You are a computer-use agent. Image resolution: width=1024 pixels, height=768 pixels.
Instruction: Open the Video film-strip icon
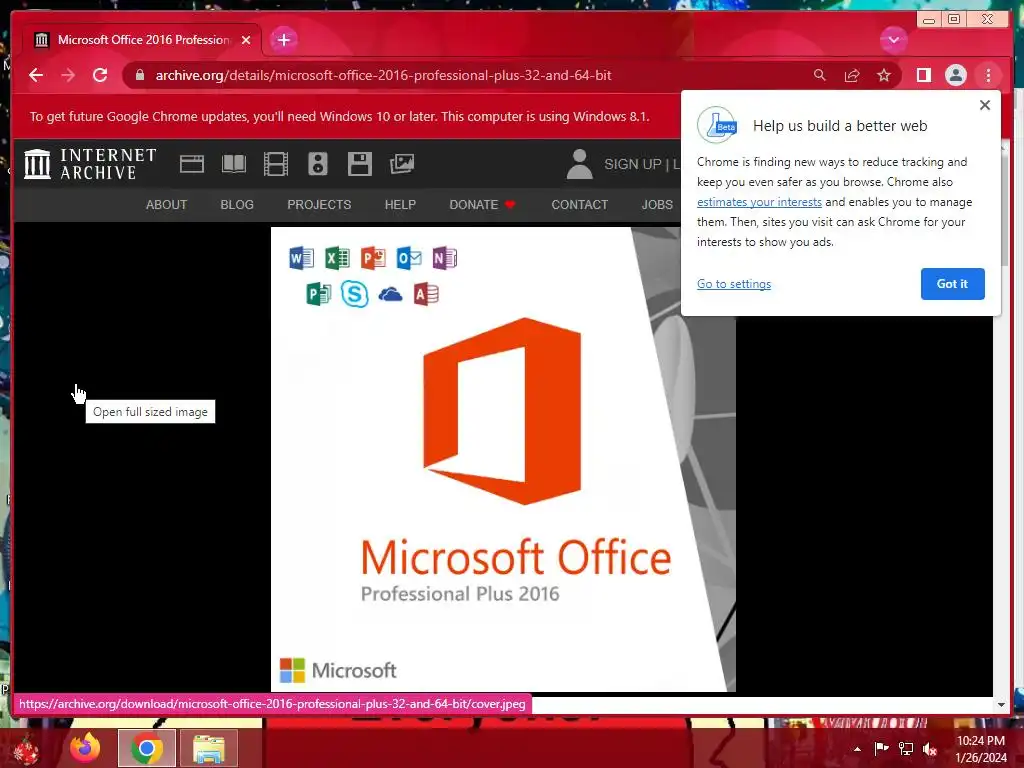(276, 163)
